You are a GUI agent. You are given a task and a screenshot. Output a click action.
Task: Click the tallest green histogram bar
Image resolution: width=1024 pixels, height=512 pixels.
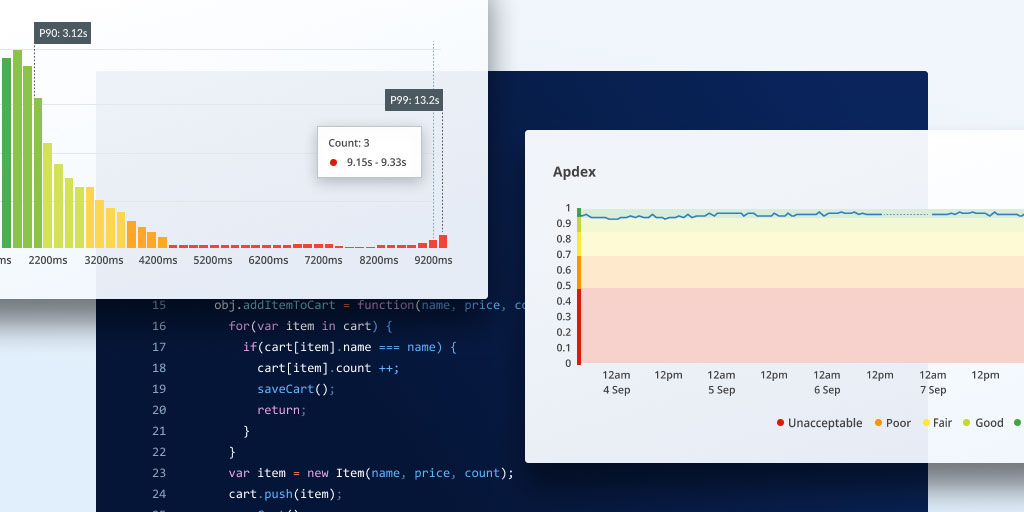(18, 149)
